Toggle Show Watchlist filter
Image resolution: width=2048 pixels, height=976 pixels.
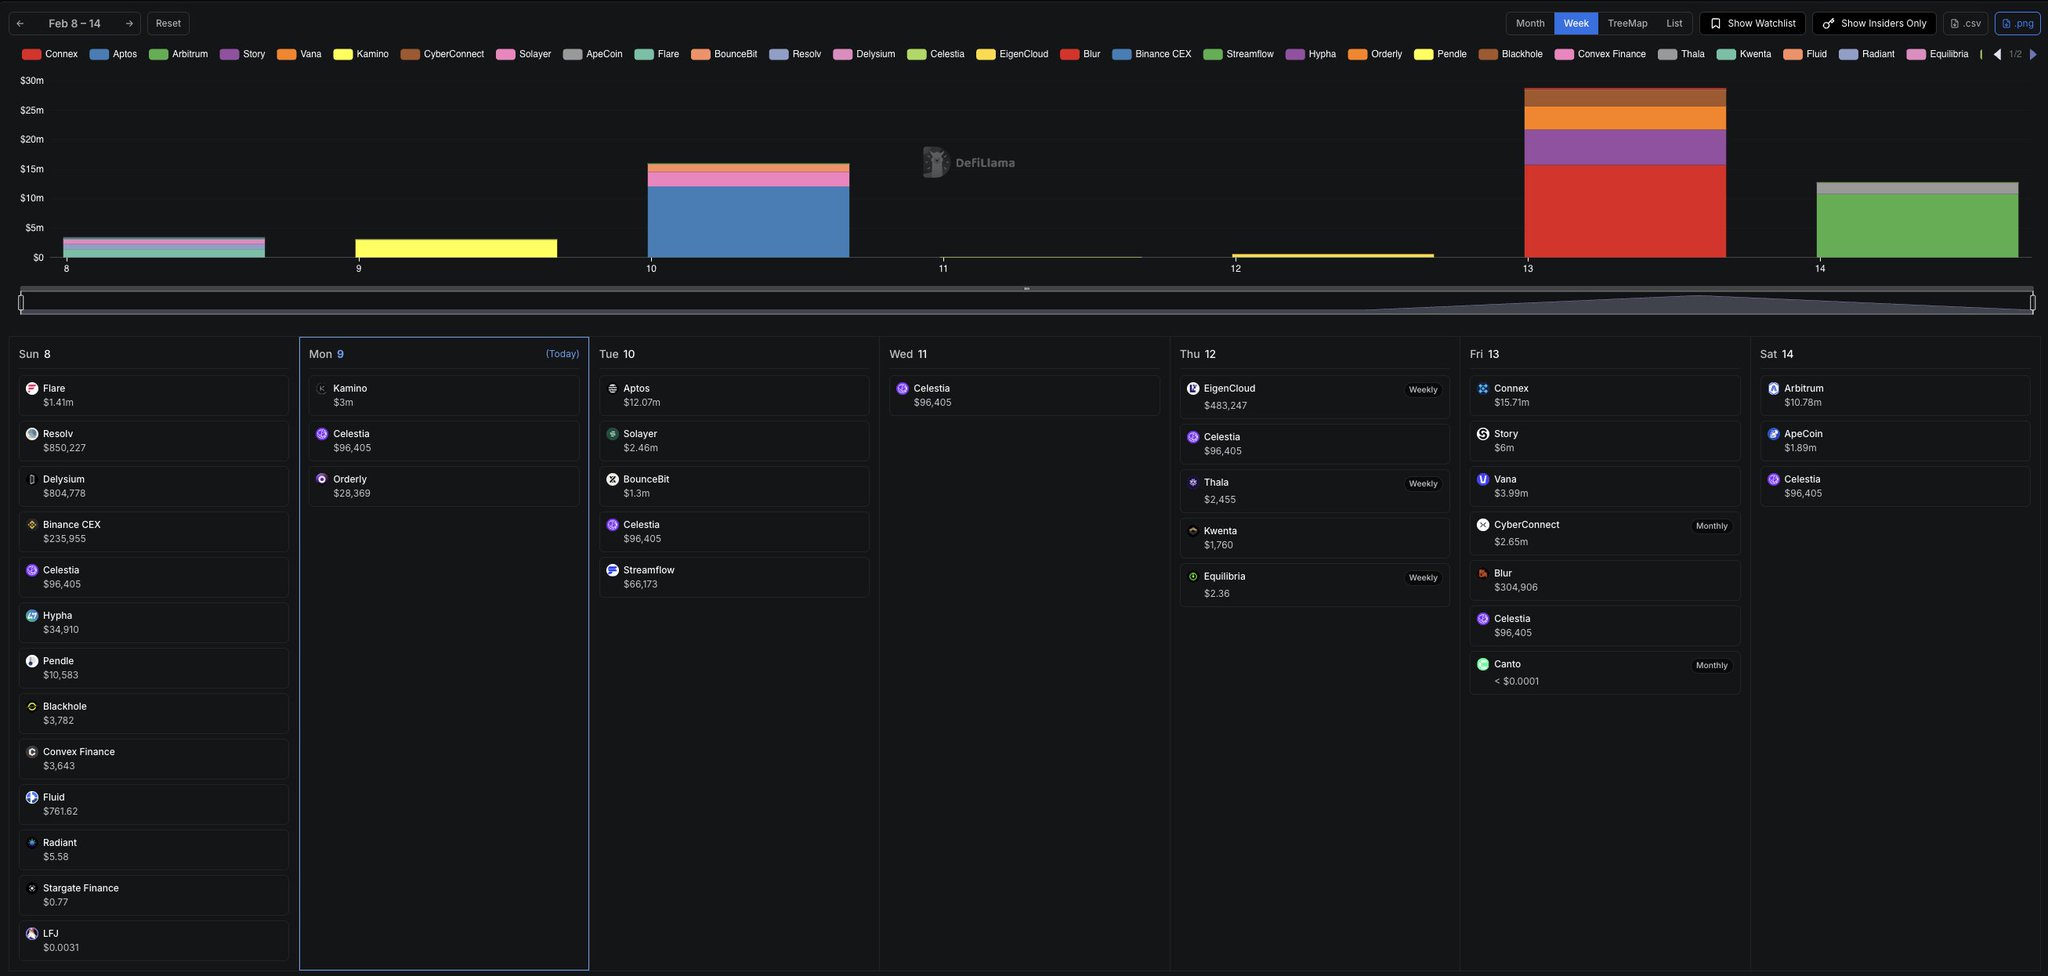[1752, 23]
